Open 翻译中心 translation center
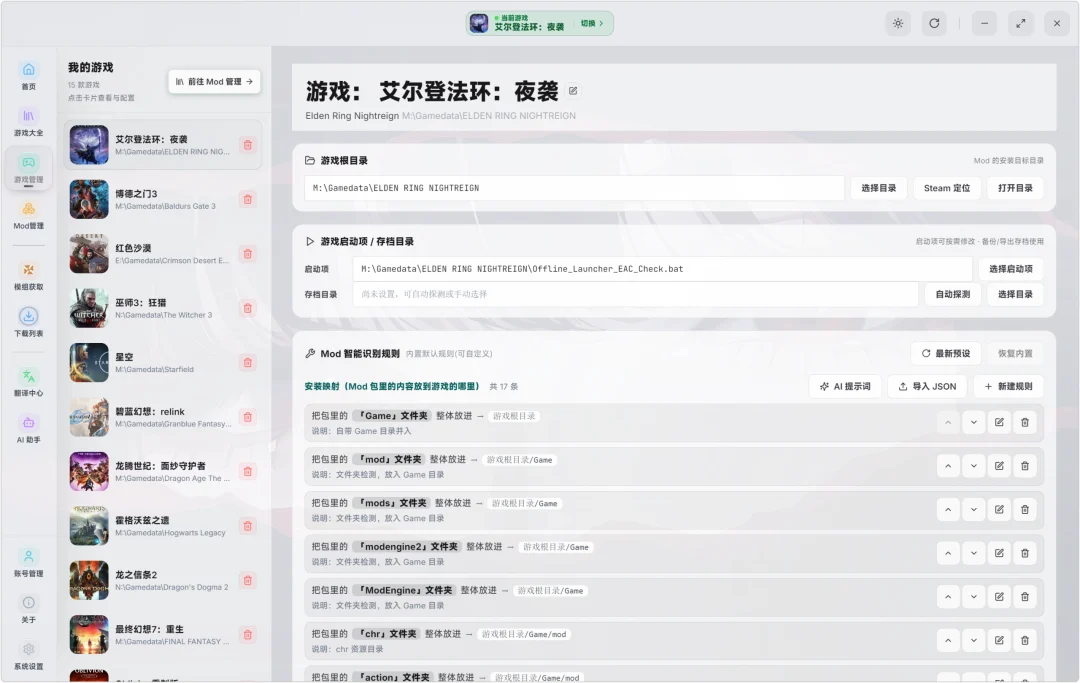 [28, 382]
